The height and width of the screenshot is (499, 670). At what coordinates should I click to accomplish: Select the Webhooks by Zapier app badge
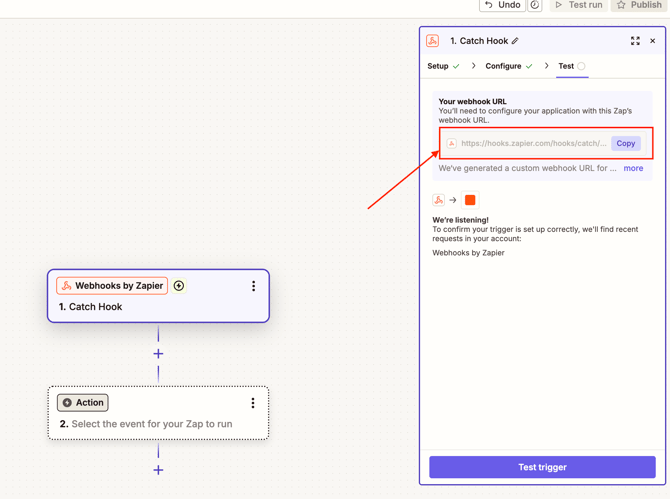click(x=112, y=286)
